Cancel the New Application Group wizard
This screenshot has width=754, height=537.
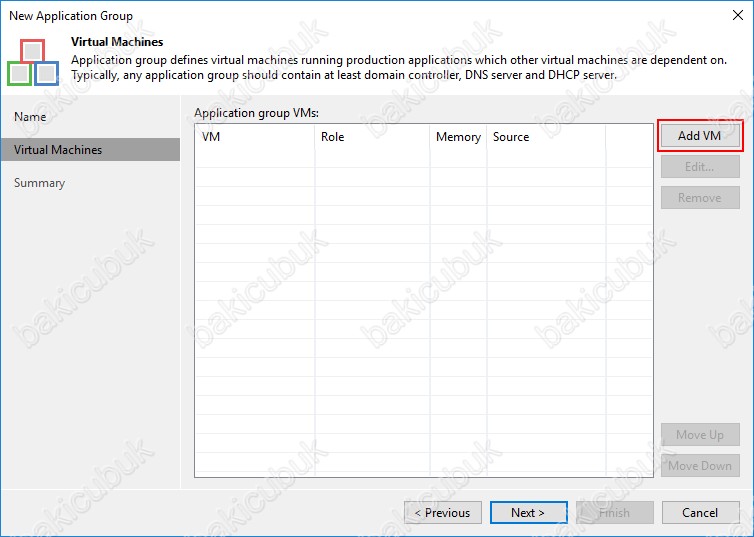tap(700, 512)
